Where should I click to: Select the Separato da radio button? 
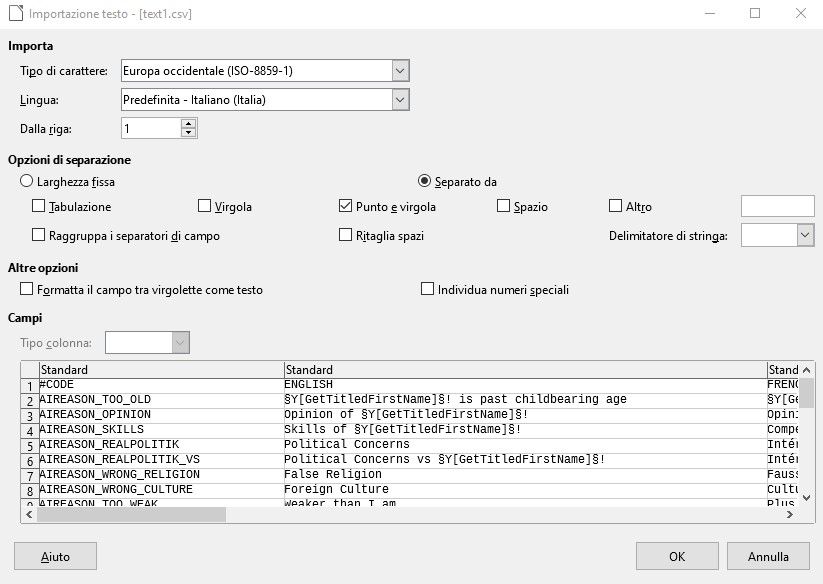424,181
